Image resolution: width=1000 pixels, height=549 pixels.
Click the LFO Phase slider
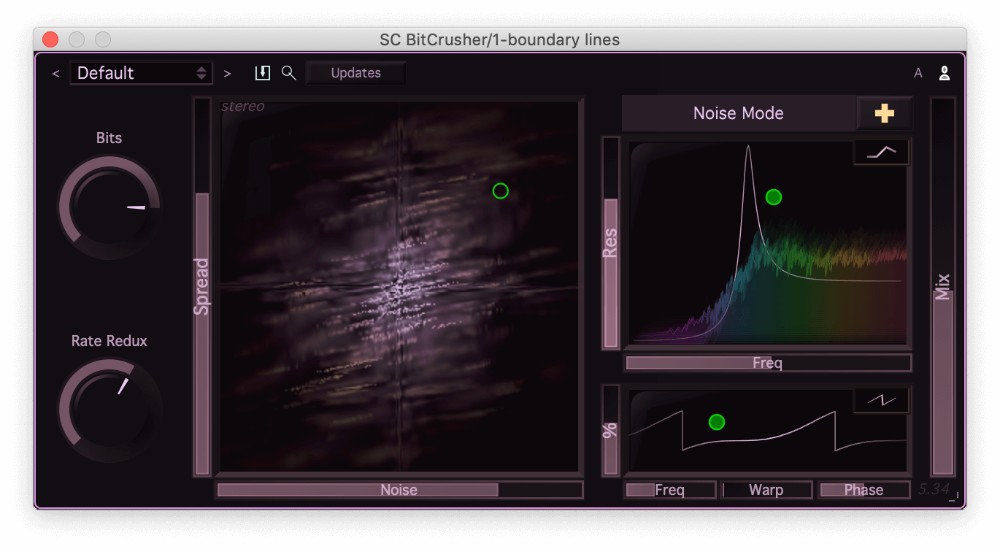pos(863,490)
